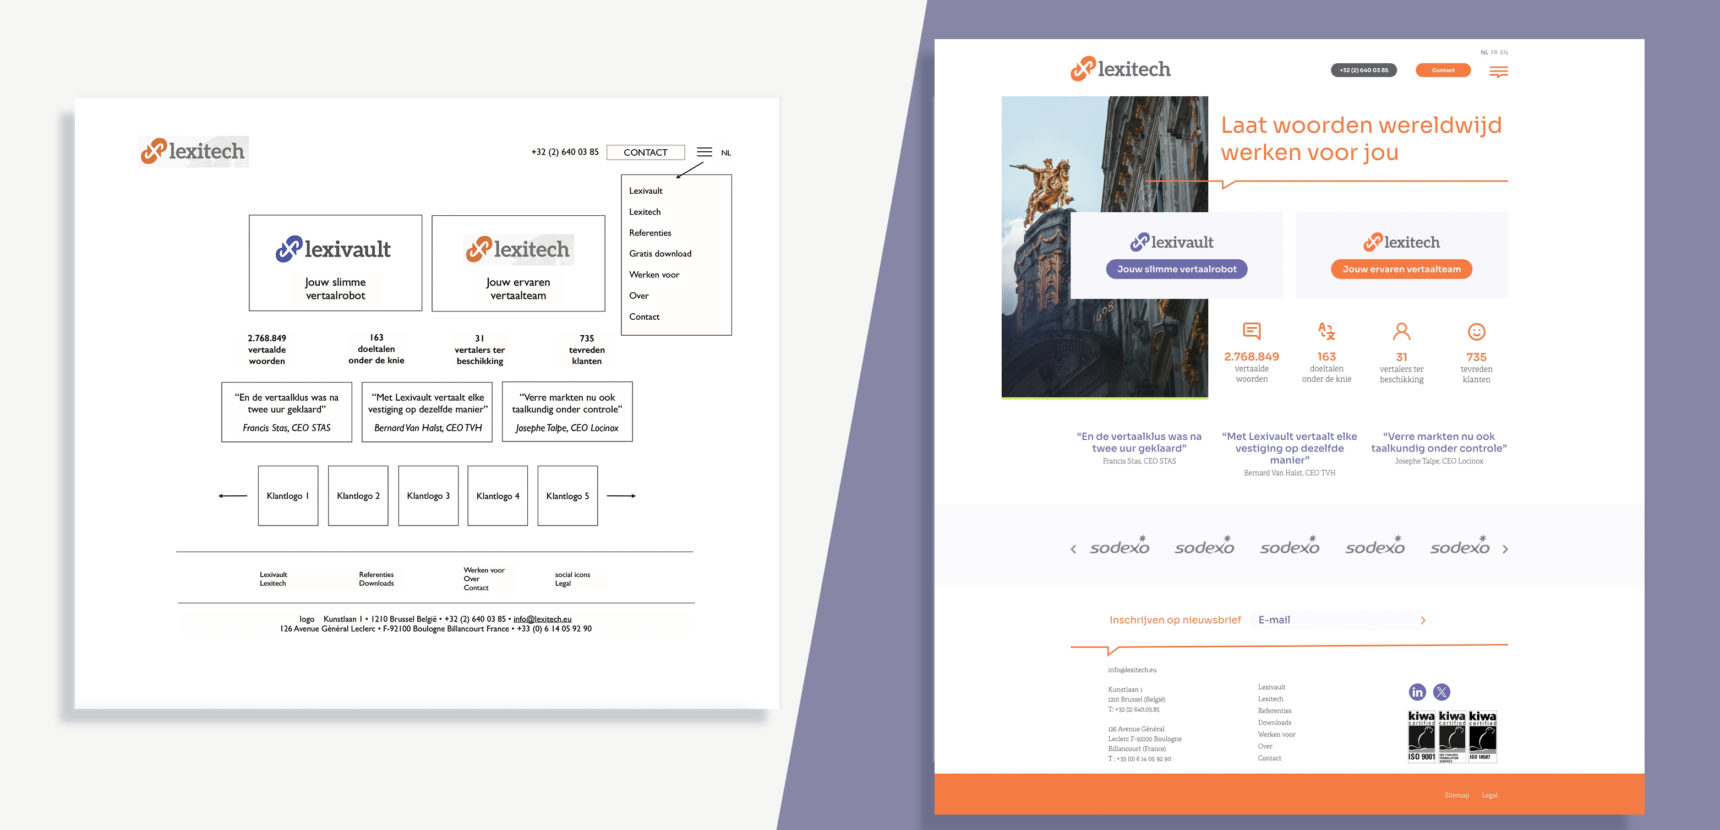Click the wireframe phone number +32 (2) 640 03 85
This screenshot has height=830, width=1720.
pyautogui.click(x=565, y=152)
